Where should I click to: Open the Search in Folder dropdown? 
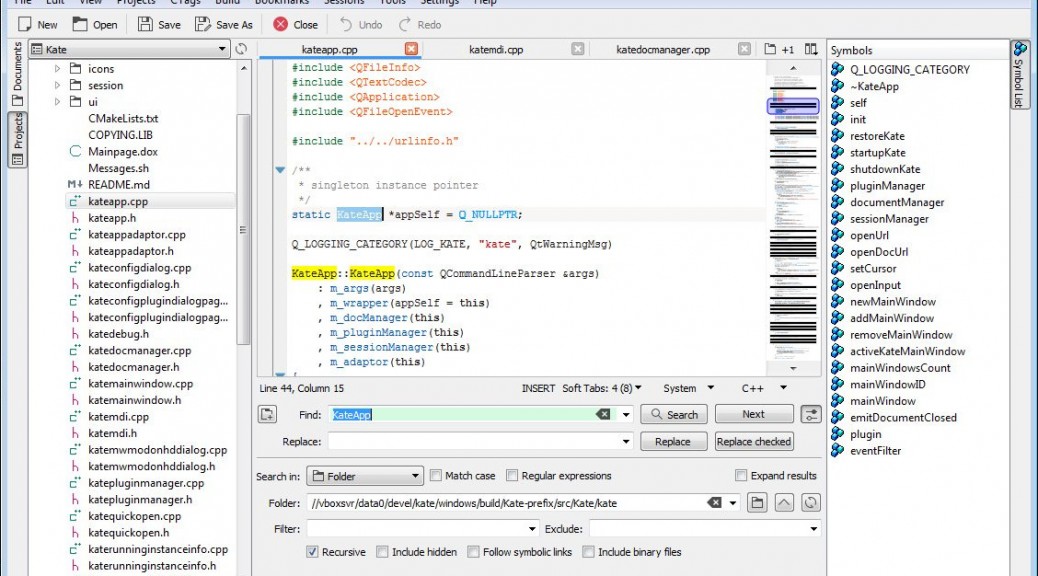pyautogui.click(x=364, y=476)
